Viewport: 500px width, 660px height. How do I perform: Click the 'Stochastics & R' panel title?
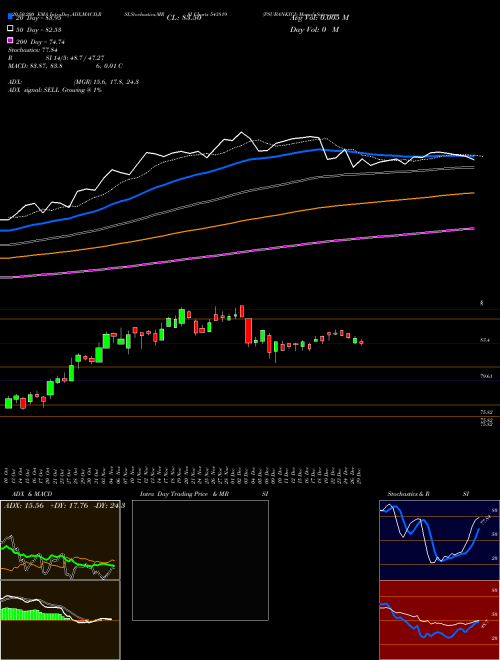pyautogui.click(x=408, y=494)
